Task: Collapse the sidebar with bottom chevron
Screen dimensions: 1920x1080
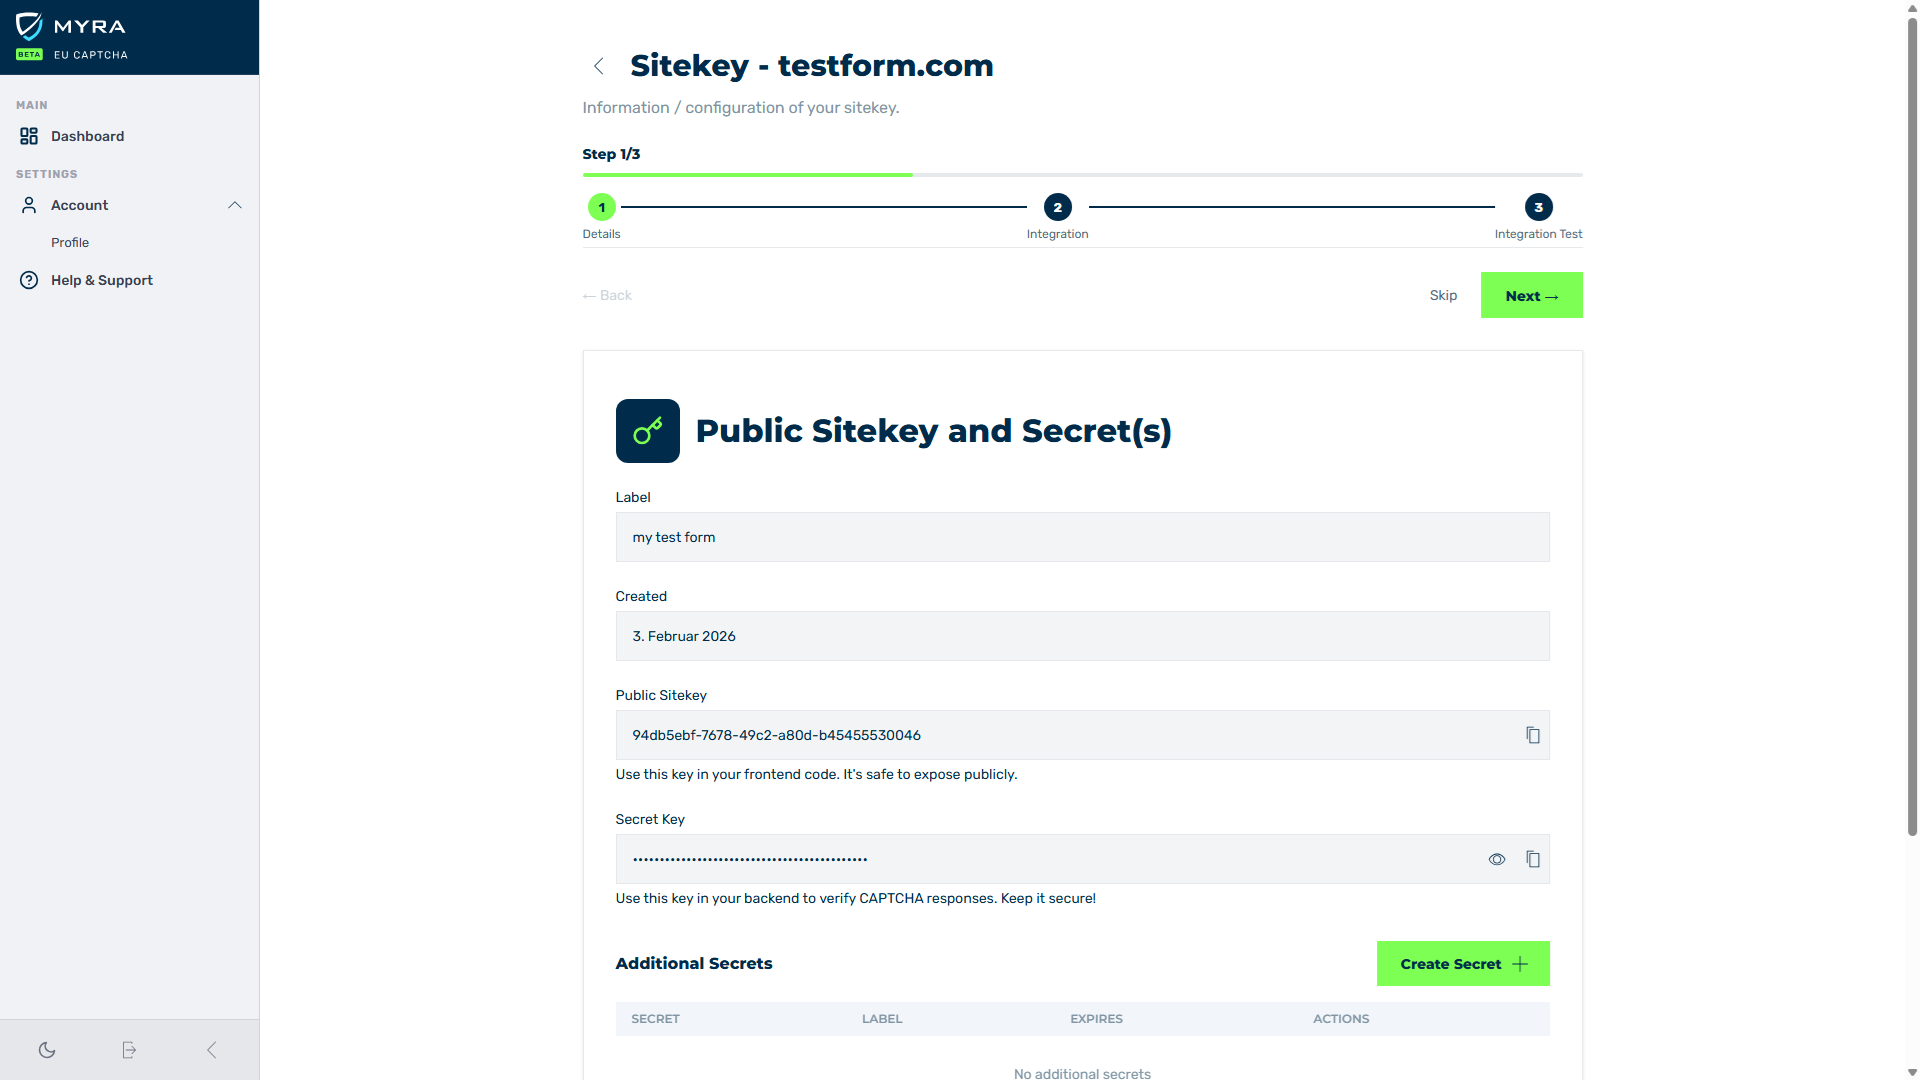Action: point(211,1050)
